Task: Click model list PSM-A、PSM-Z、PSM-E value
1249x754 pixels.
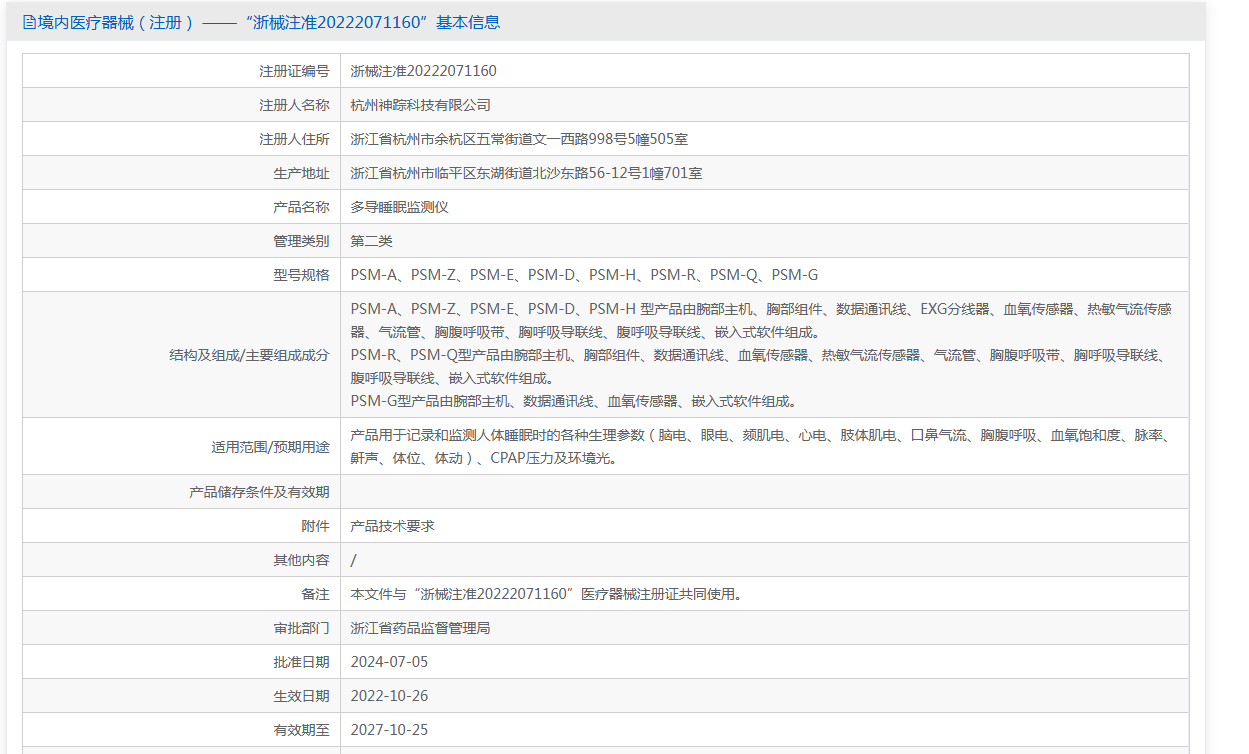Action: click(x=584, y=275)
